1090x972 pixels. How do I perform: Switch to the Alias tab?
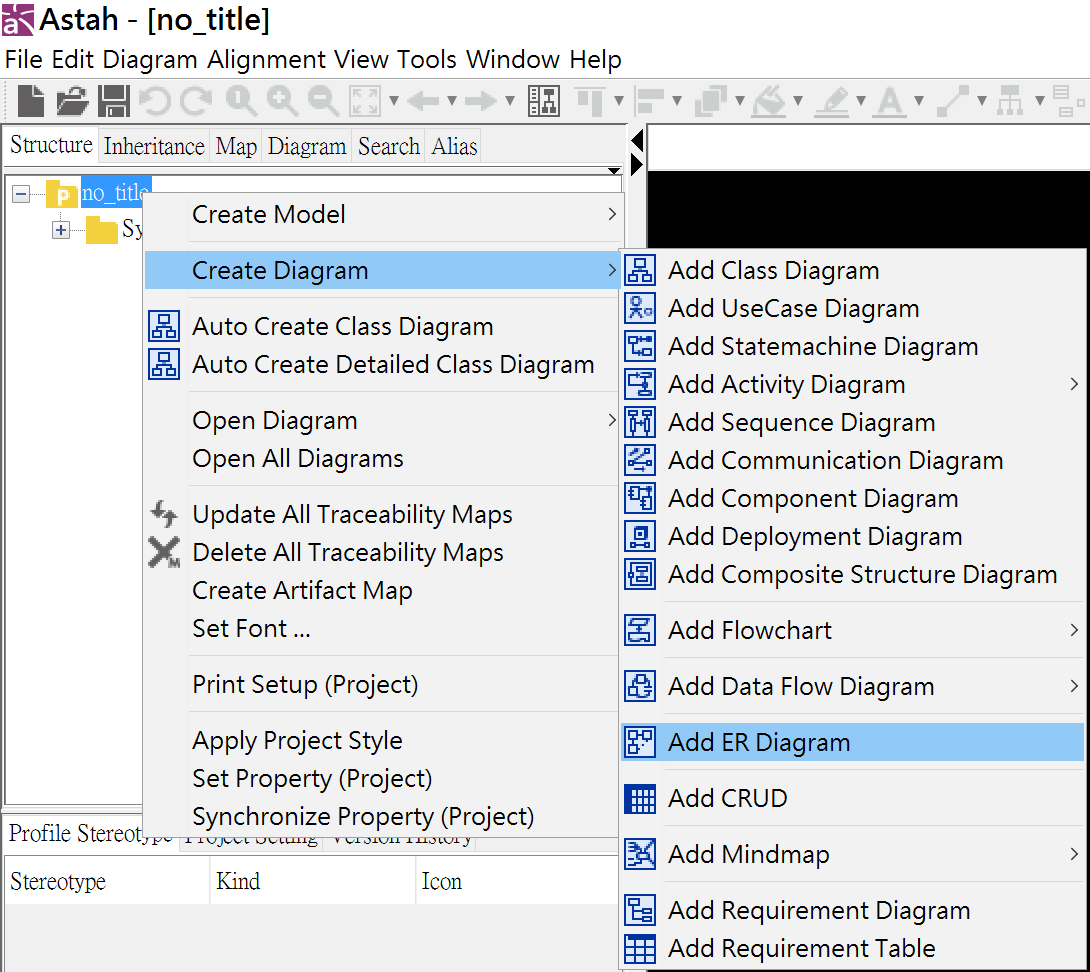(454, 146)
